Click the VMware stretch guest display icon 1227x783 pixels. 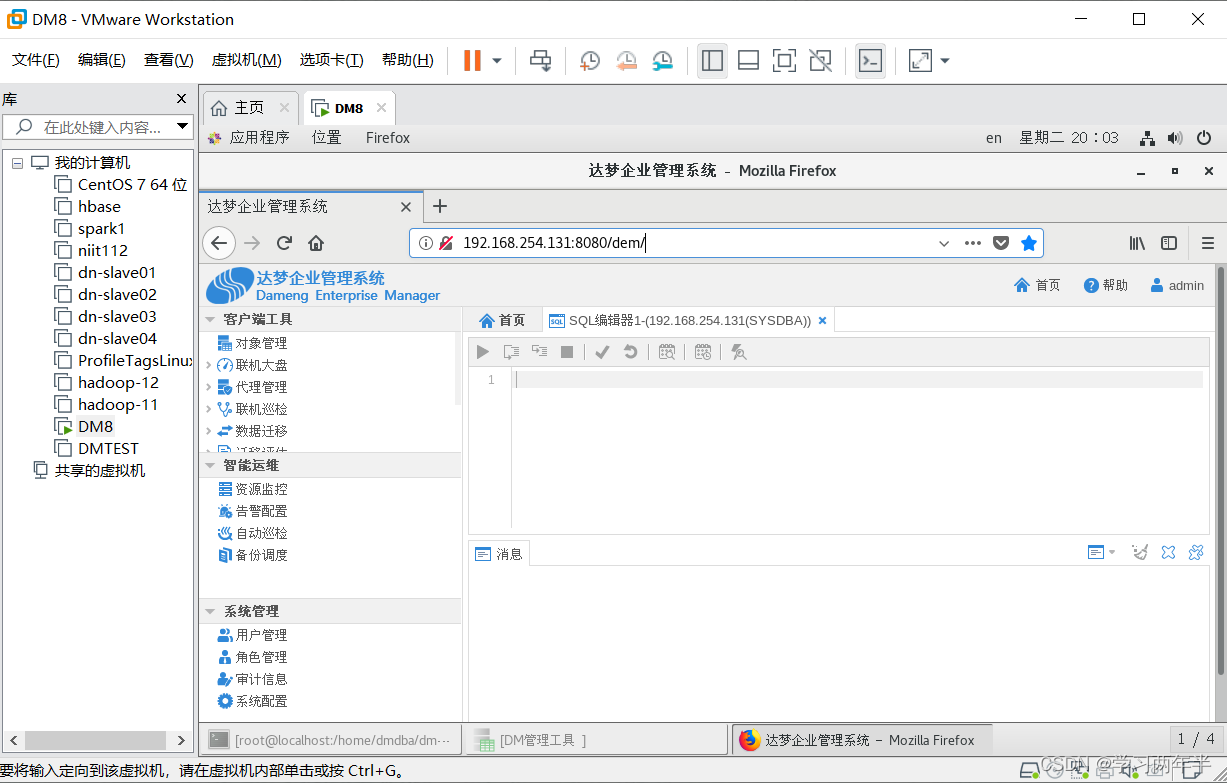click(x=920, y=61)
